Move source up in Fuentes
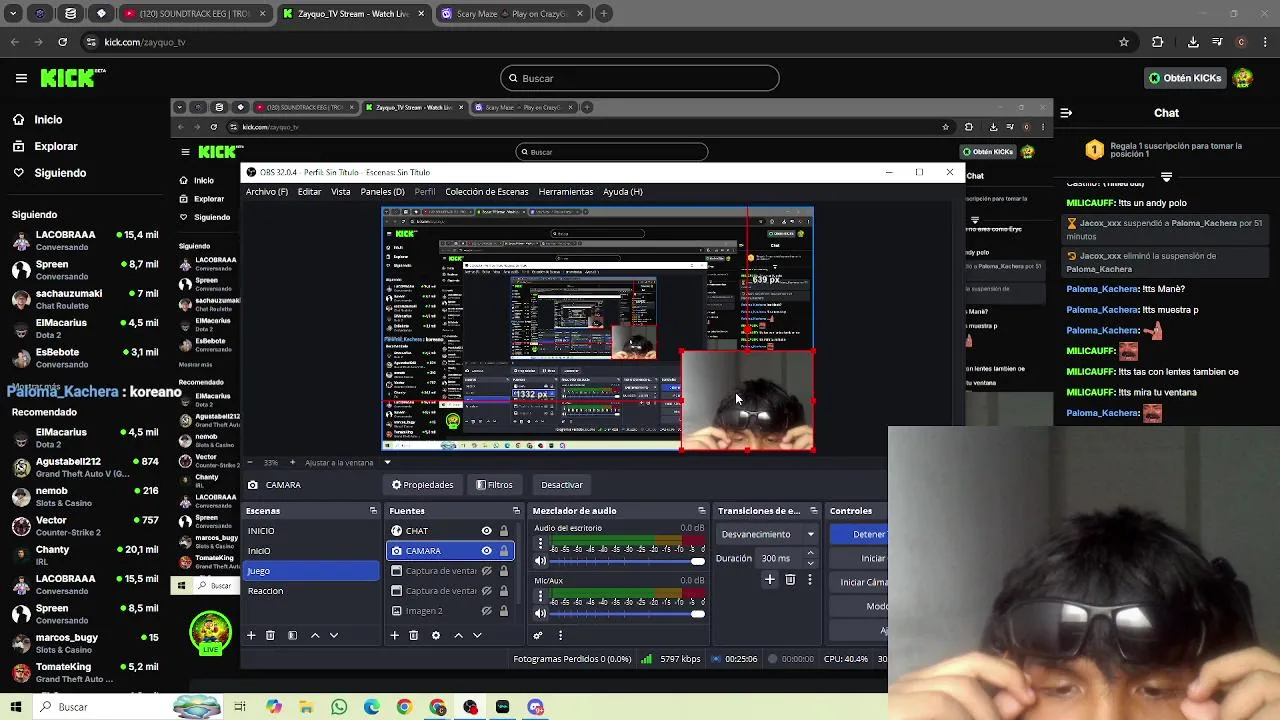 [x=458, y=635]
